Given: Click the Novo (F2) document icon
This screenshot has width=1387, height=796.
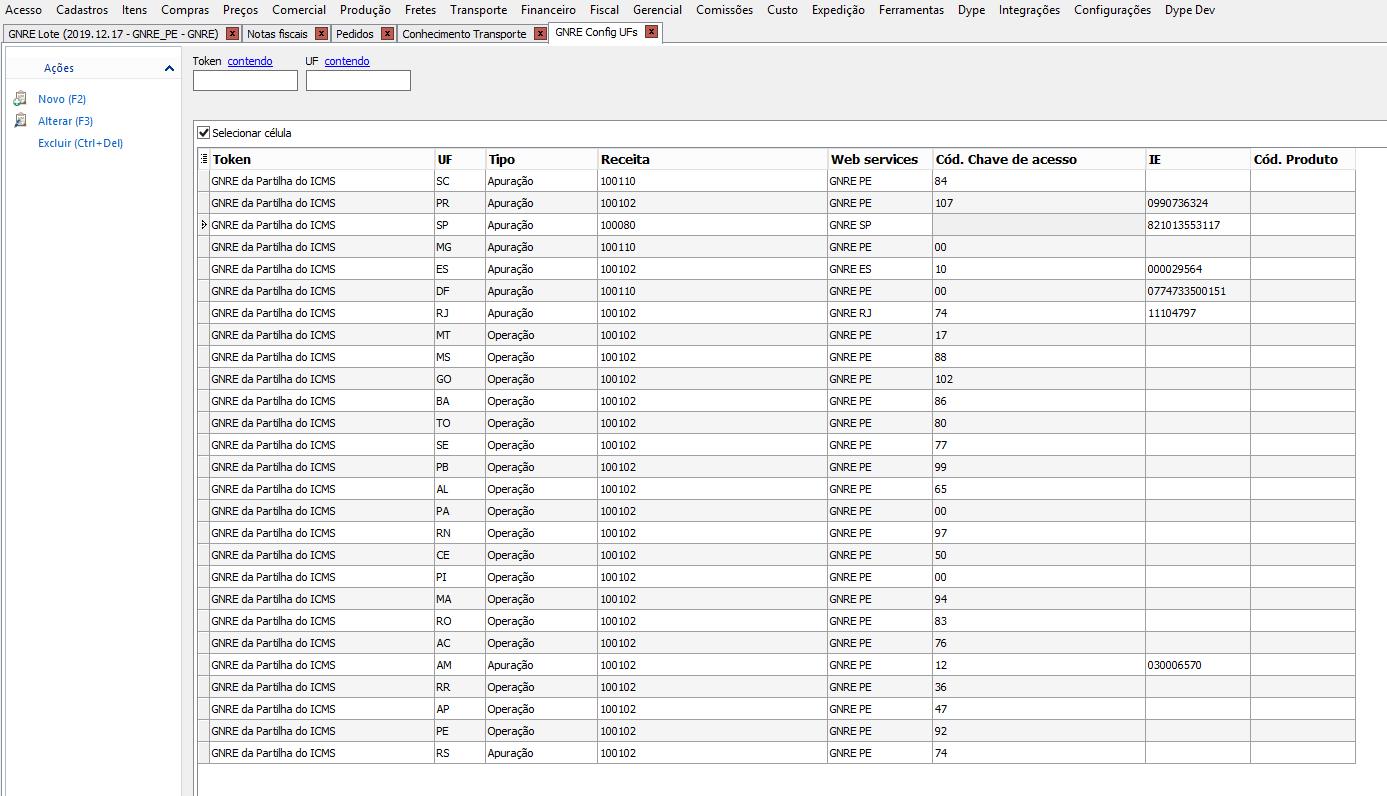Looking at the screenshot, I should pyautogui.click(x=20, y=99).
